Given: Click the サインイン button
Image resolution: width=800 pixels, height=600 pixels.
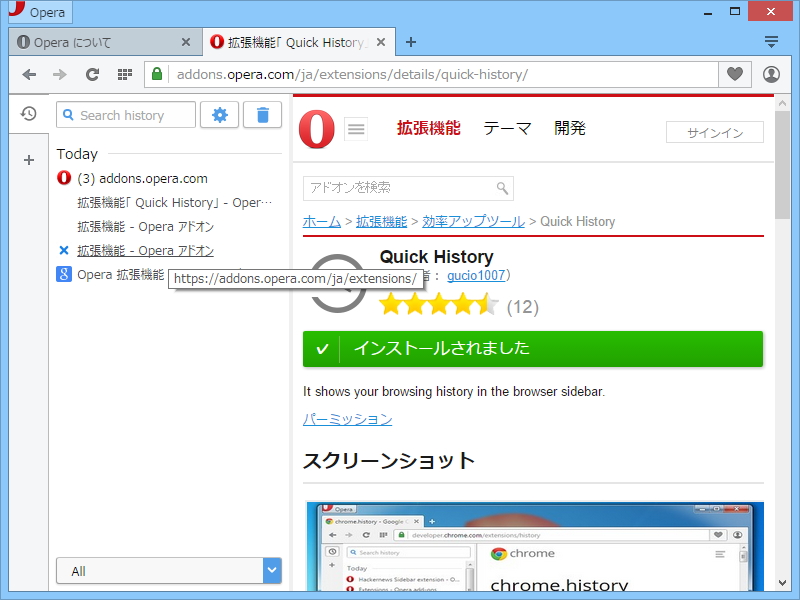Looking at the screenshot, I should point(714,131).
